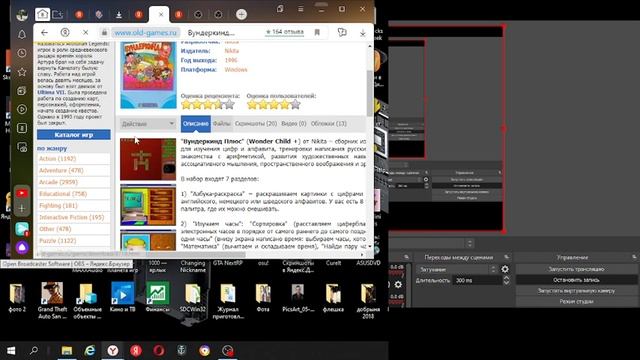
Task: Open OBS audio mixer gear icon
Action: pos(398,284)
